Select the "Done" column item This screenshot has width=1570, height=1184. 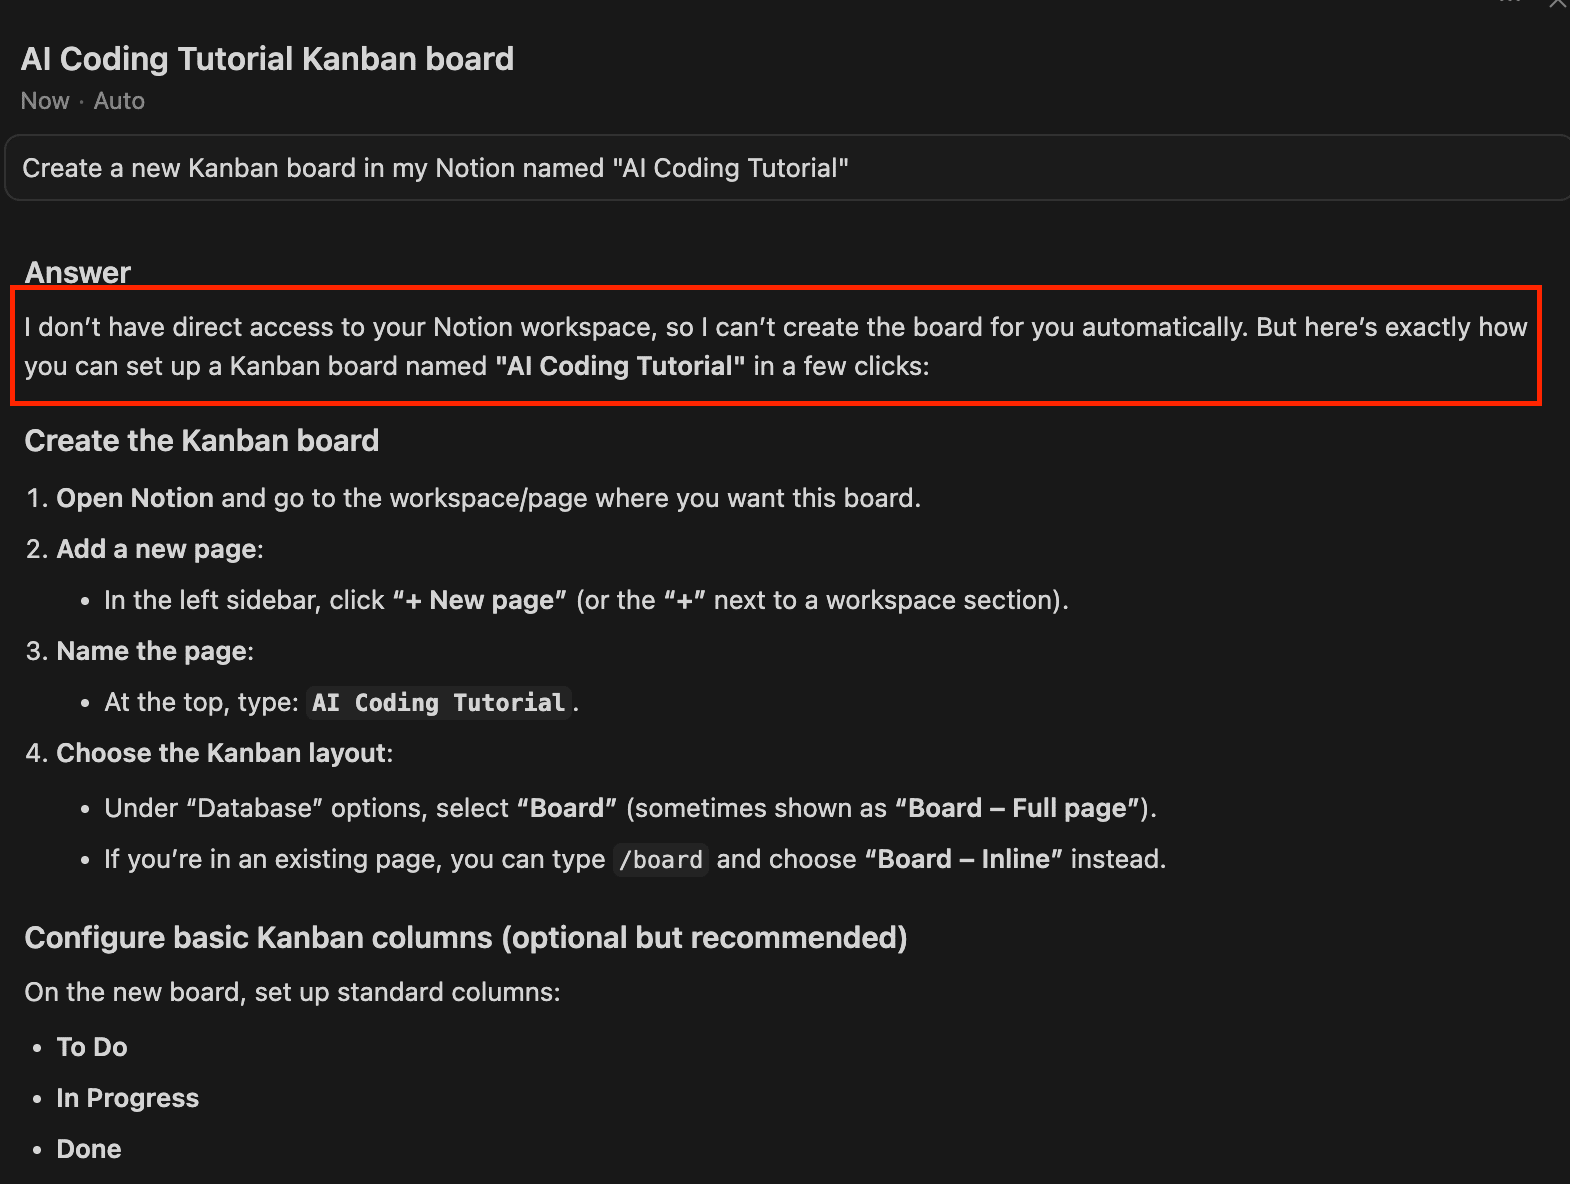coord(88,1148)
